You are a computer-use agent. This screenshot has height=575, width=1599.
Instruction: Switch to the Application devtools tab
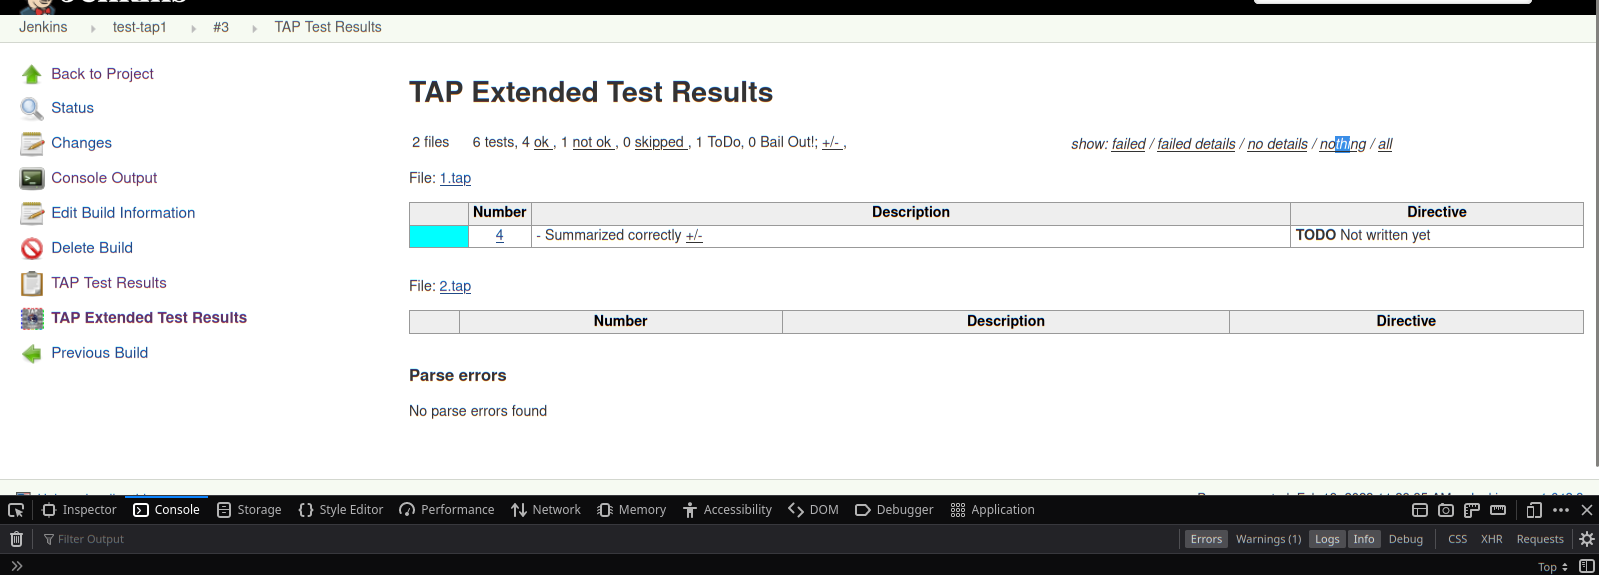pos(992,510)
